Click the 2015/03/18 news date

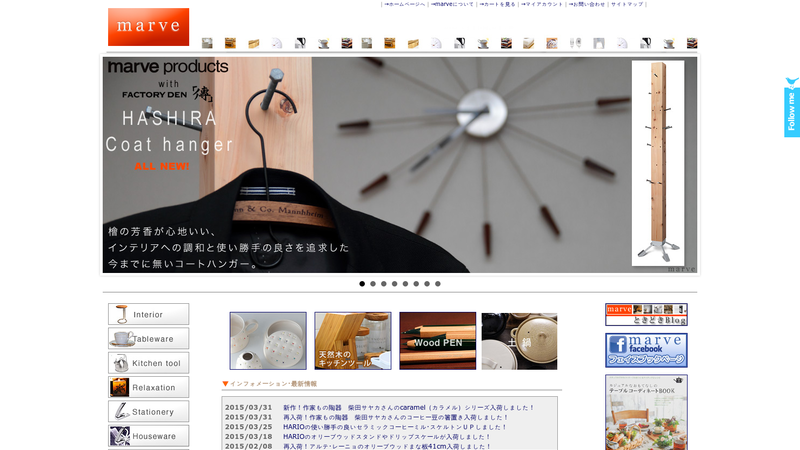pos(248,437)
